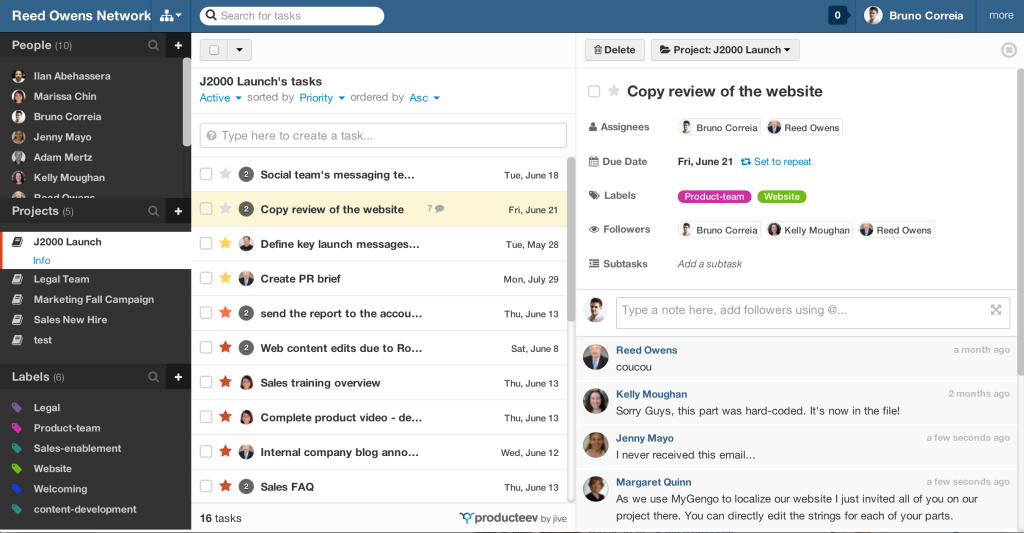The image size is (1024, 533).
Task: Search people using the magnifier icon
Action: pyautogui.click(x=153, y=45)
